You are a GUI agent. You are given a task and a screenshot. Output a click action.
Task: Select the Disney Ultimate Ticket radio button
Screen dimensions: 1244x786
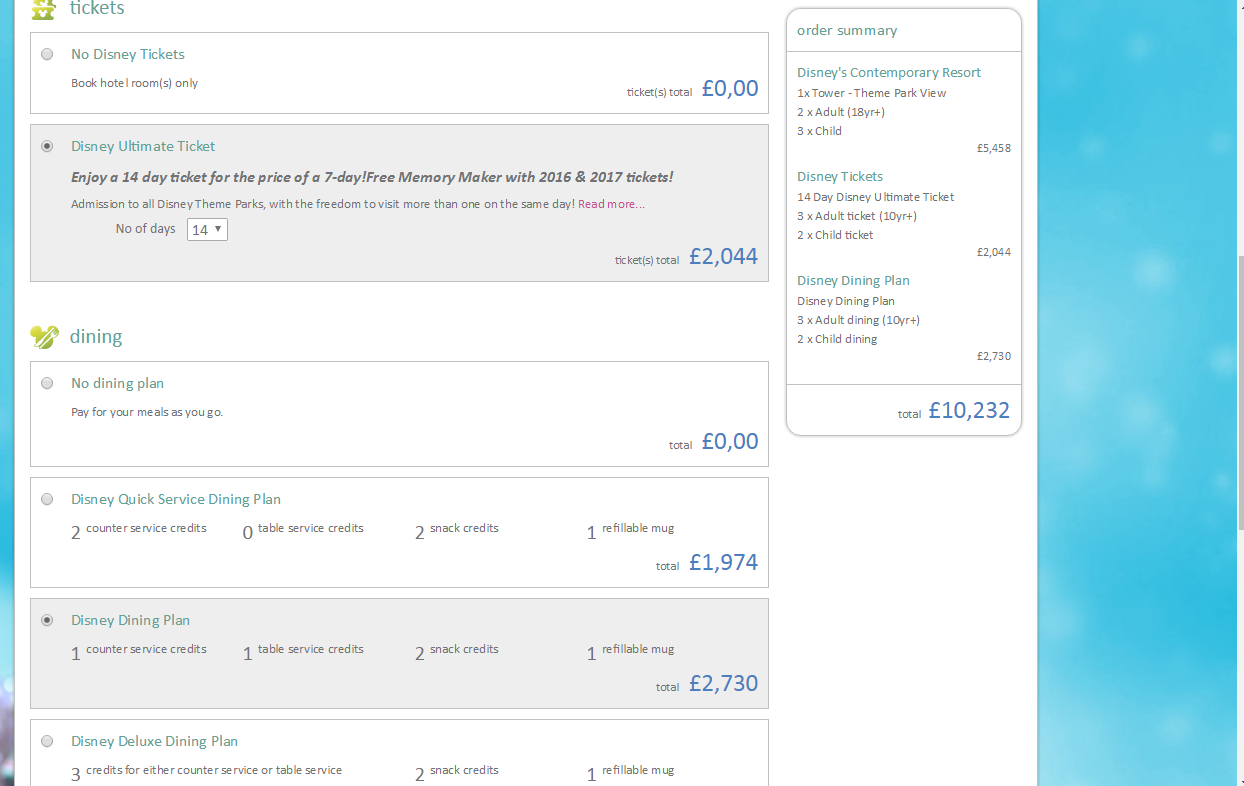point(47,146)
